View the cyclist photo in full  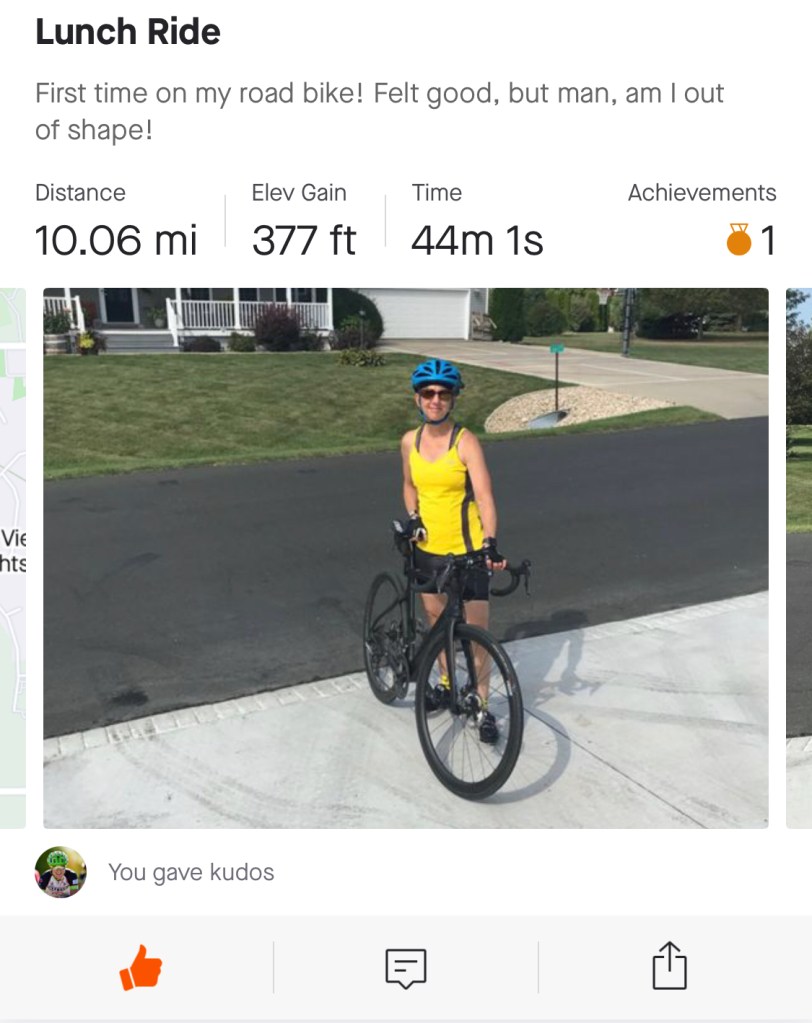[x=405, y=558]
